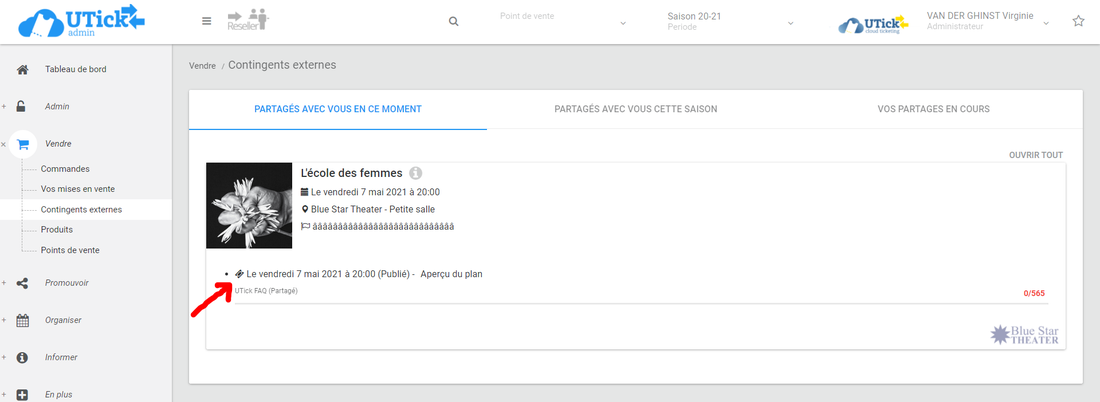Click the hamburger menu icon
Image resolution: width=1100 pixels, height=402 pixels.
tap(207, 21)
